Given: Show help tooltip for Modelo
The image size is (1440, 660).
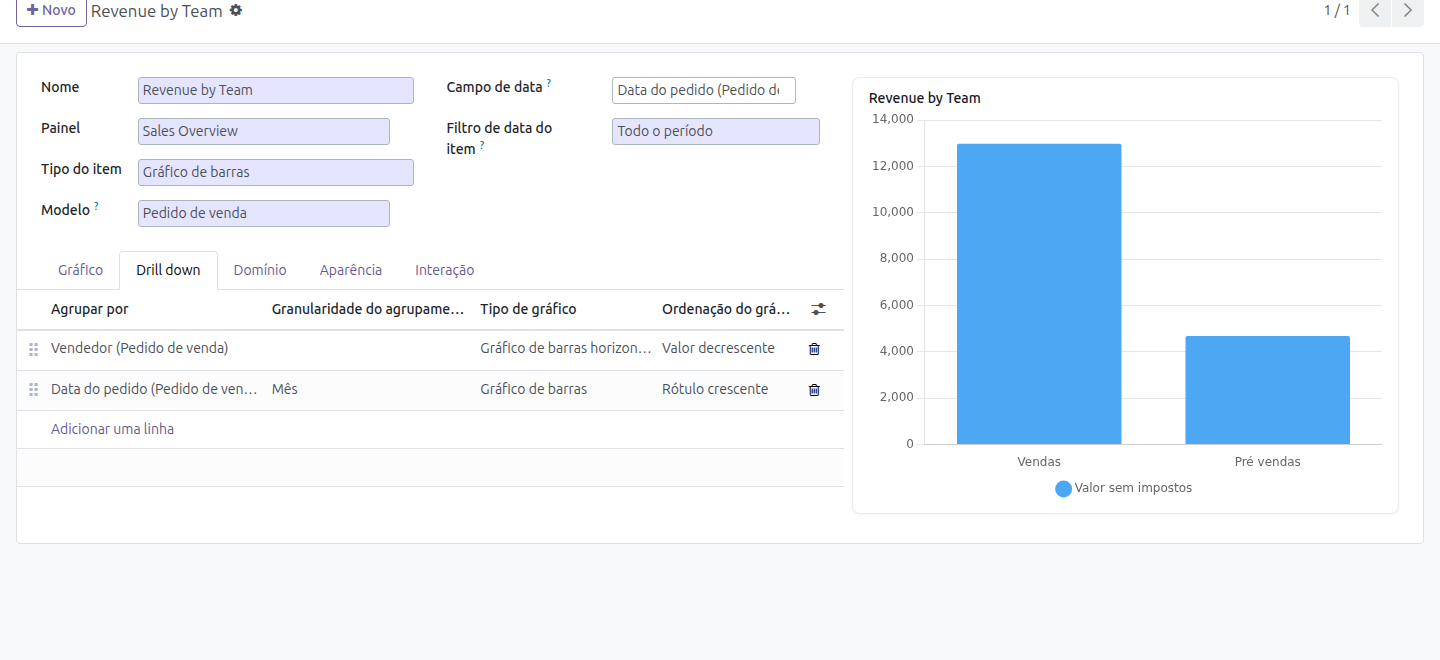Looking at the screenshot, I should (97, 206).
